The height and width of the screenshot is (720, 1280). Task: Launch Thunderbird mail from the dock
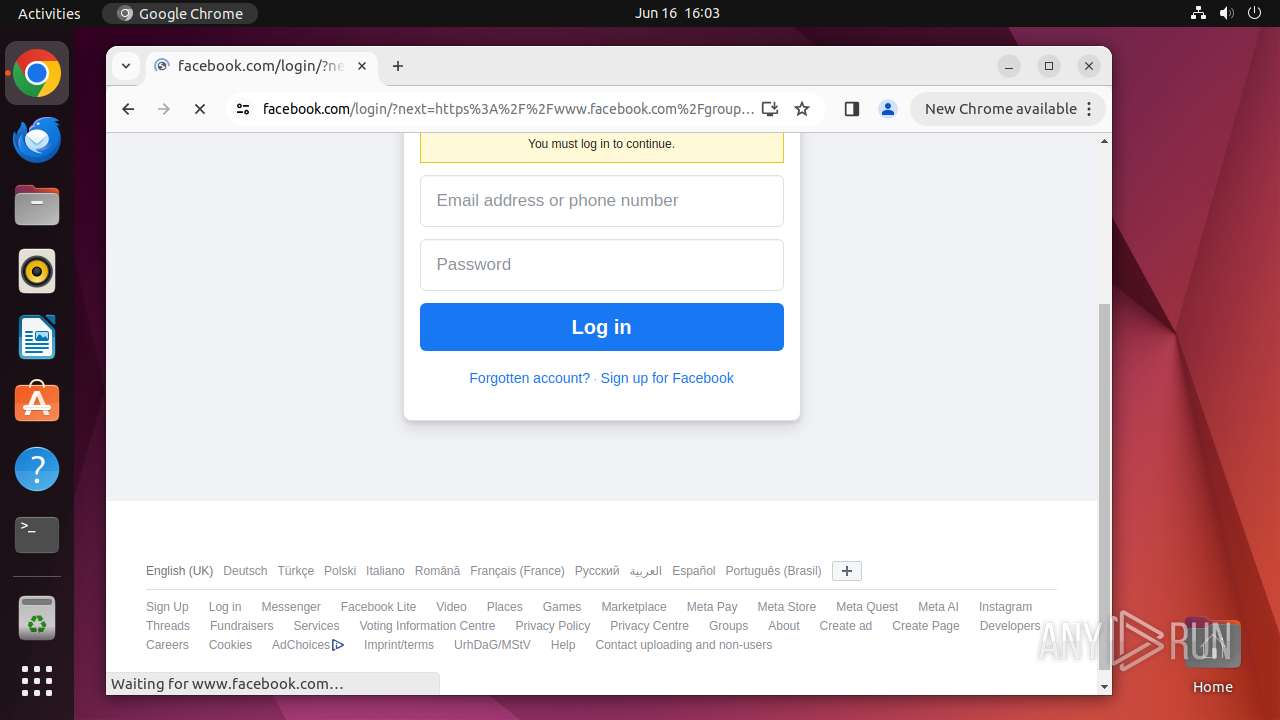coord(37,140)
